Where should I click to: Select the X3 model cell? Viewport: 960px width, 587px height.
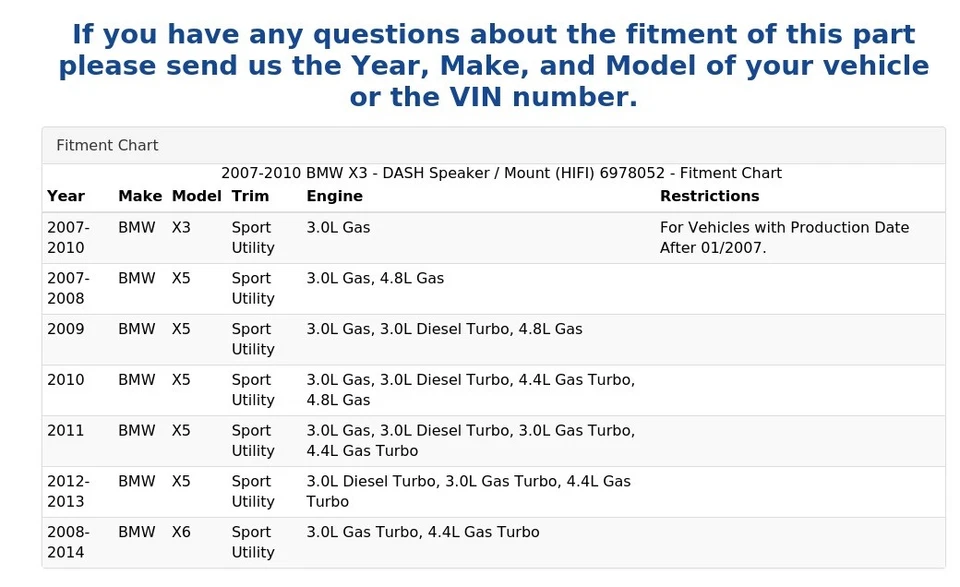click(x=181, y=228)
